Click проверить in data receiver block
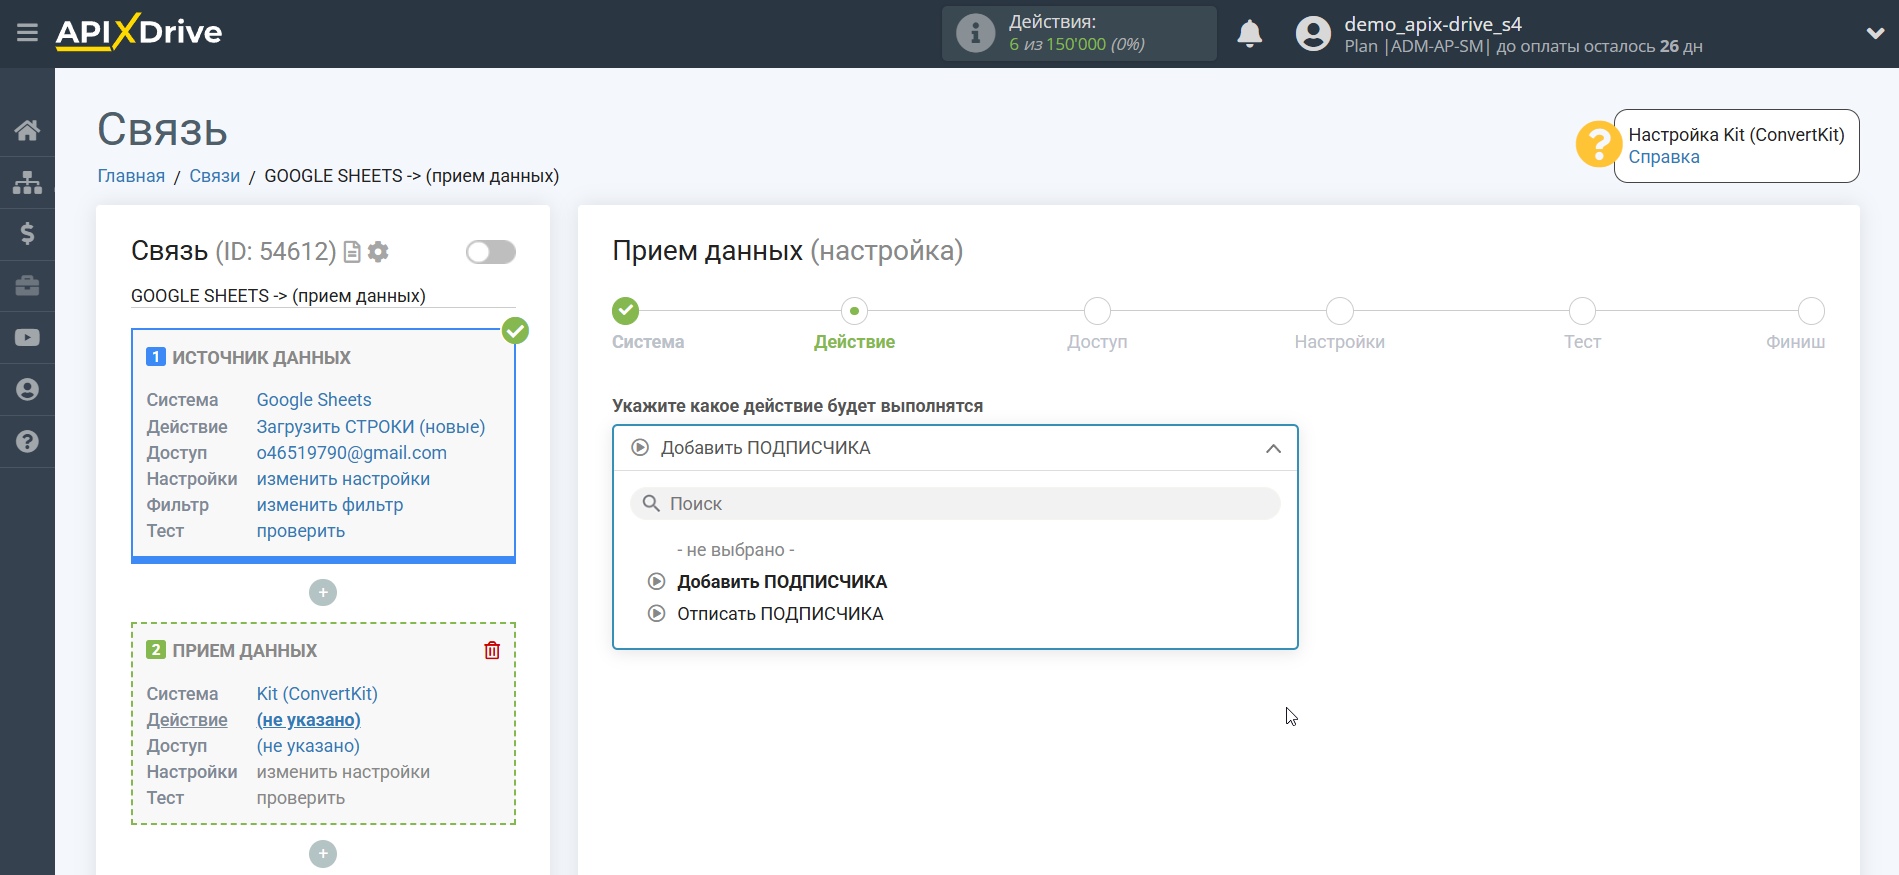This screenshot has width=1899, height=875. click(x=301, y=798)
